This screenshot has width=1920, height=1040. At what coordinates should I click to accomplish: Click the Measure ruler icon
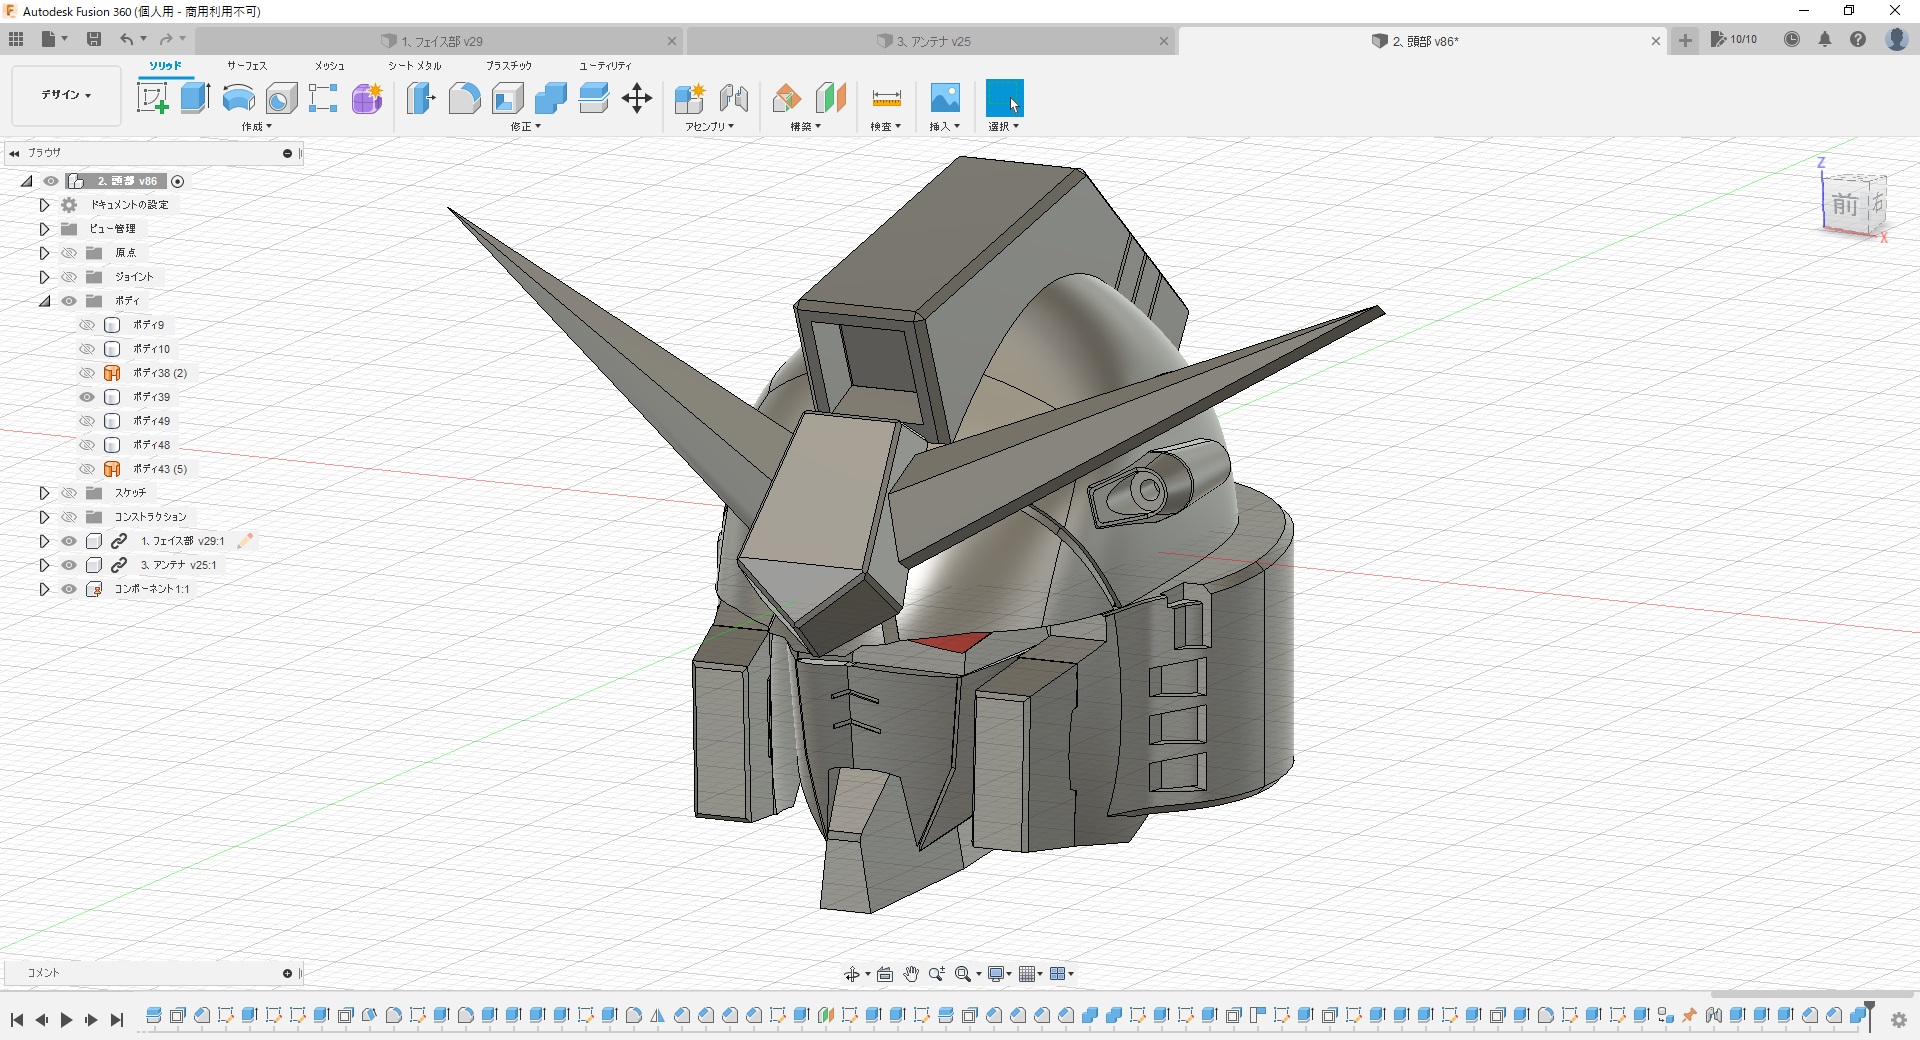point(886,98)
